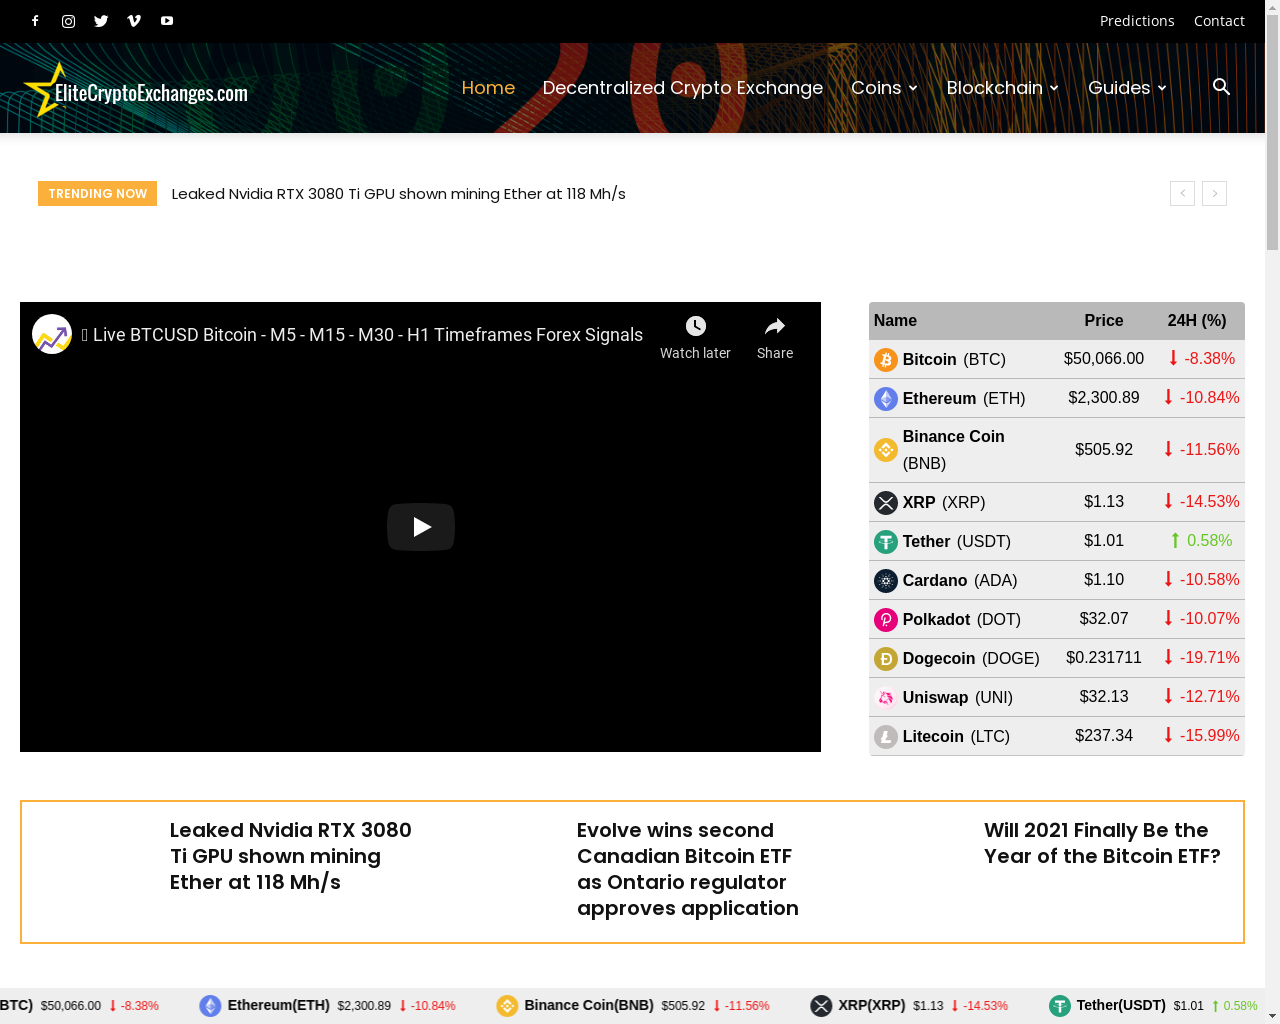Click the Tether icon in bottom ticker
The height and width of the screenshot is (1024, 1280).
(x=1060, y=1006)
